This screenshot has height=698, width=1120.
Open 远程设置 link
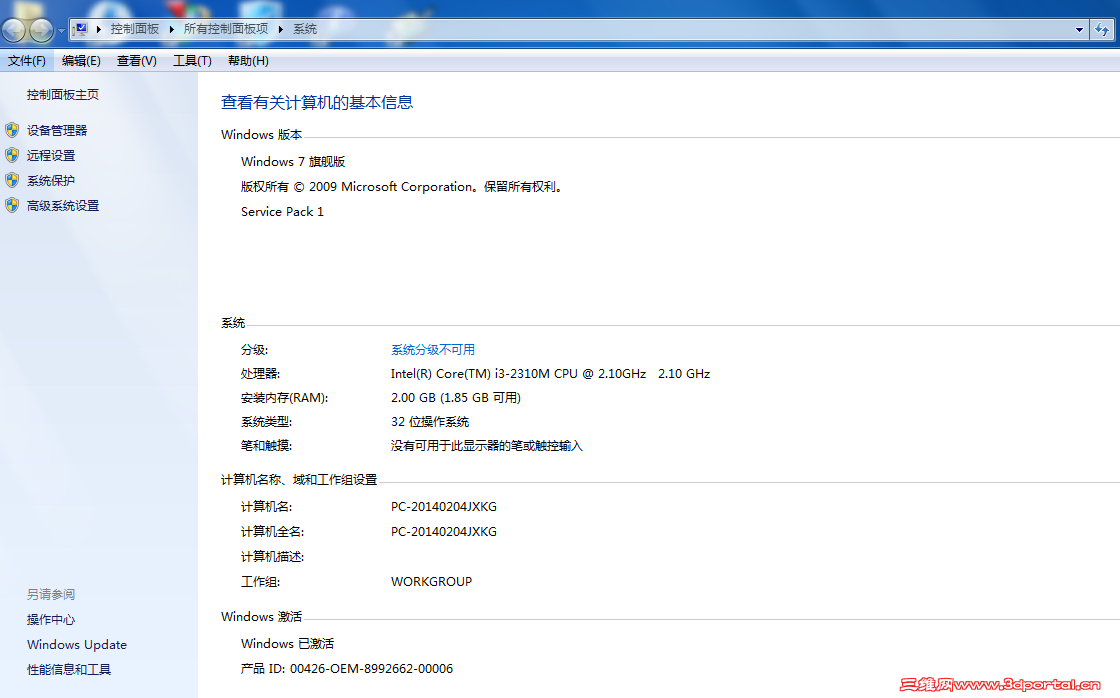(x=51, y=156)
